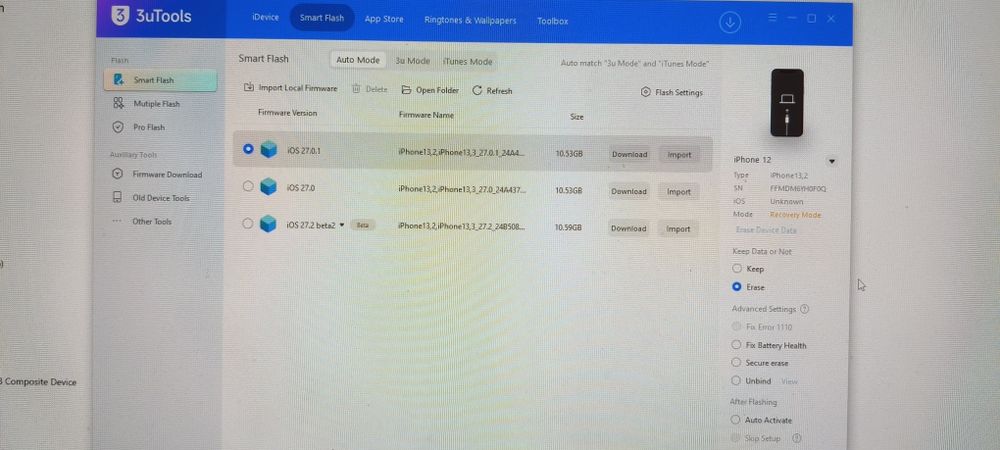This screenshot has height=450, width=1000.
Task: Import iOS 27.0 firmware
Action: [679, 192]
